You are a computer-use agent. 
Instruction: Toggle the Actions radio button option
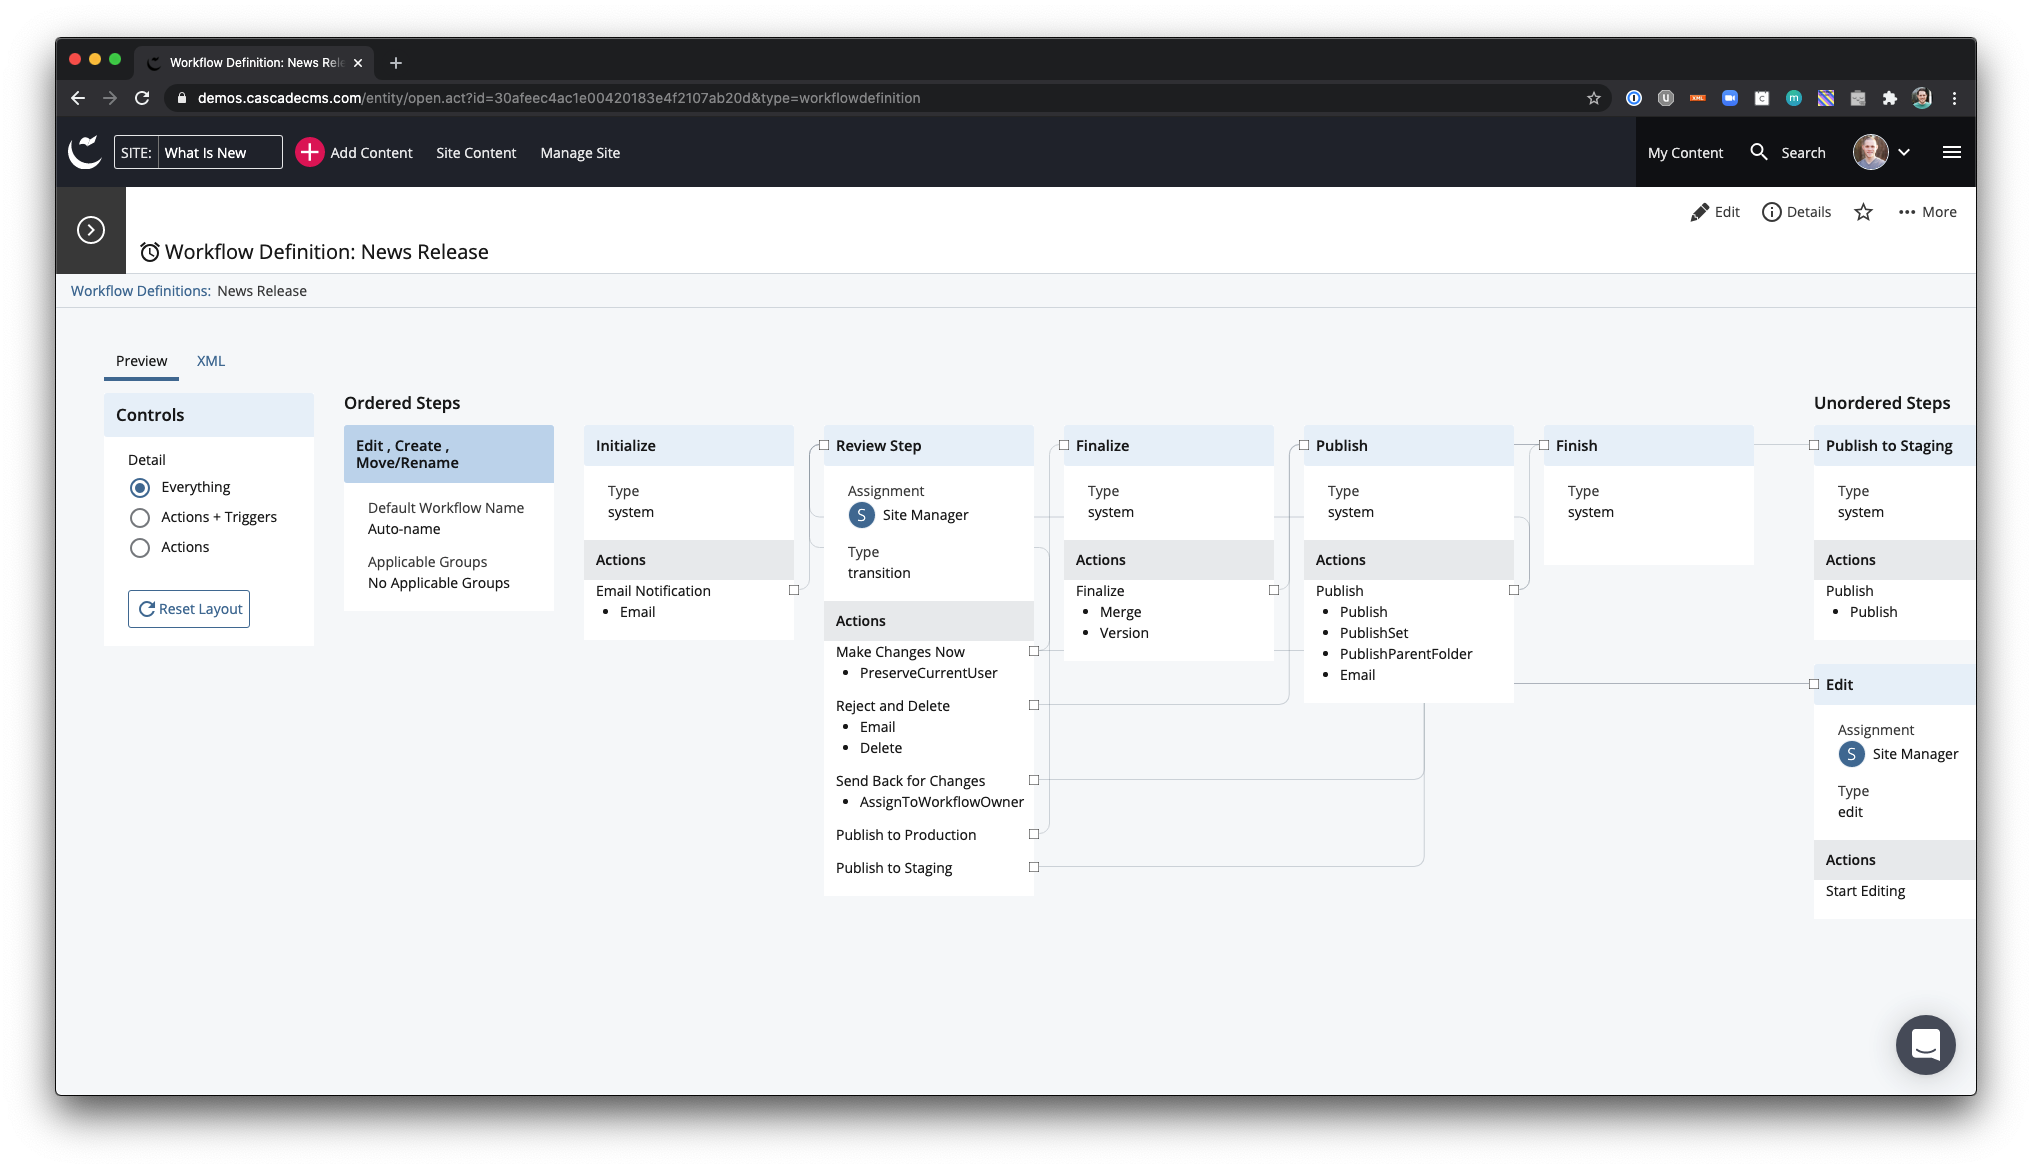140,547
